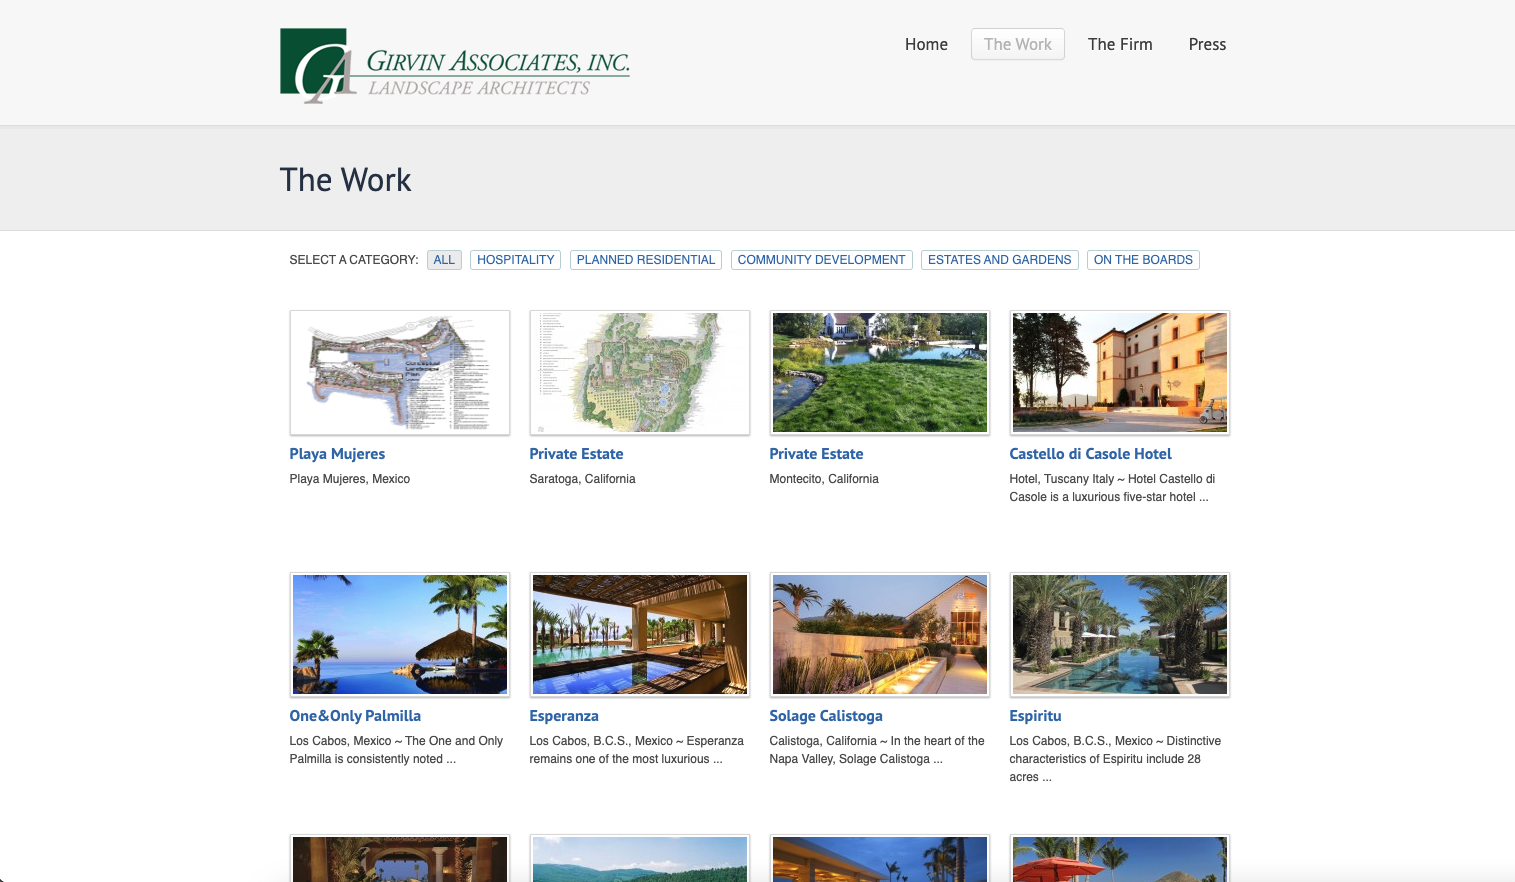Open Saratoga Private Estate plan thumbnail
This screenshot has height=882, width=1515.
[x=640, y=373]
